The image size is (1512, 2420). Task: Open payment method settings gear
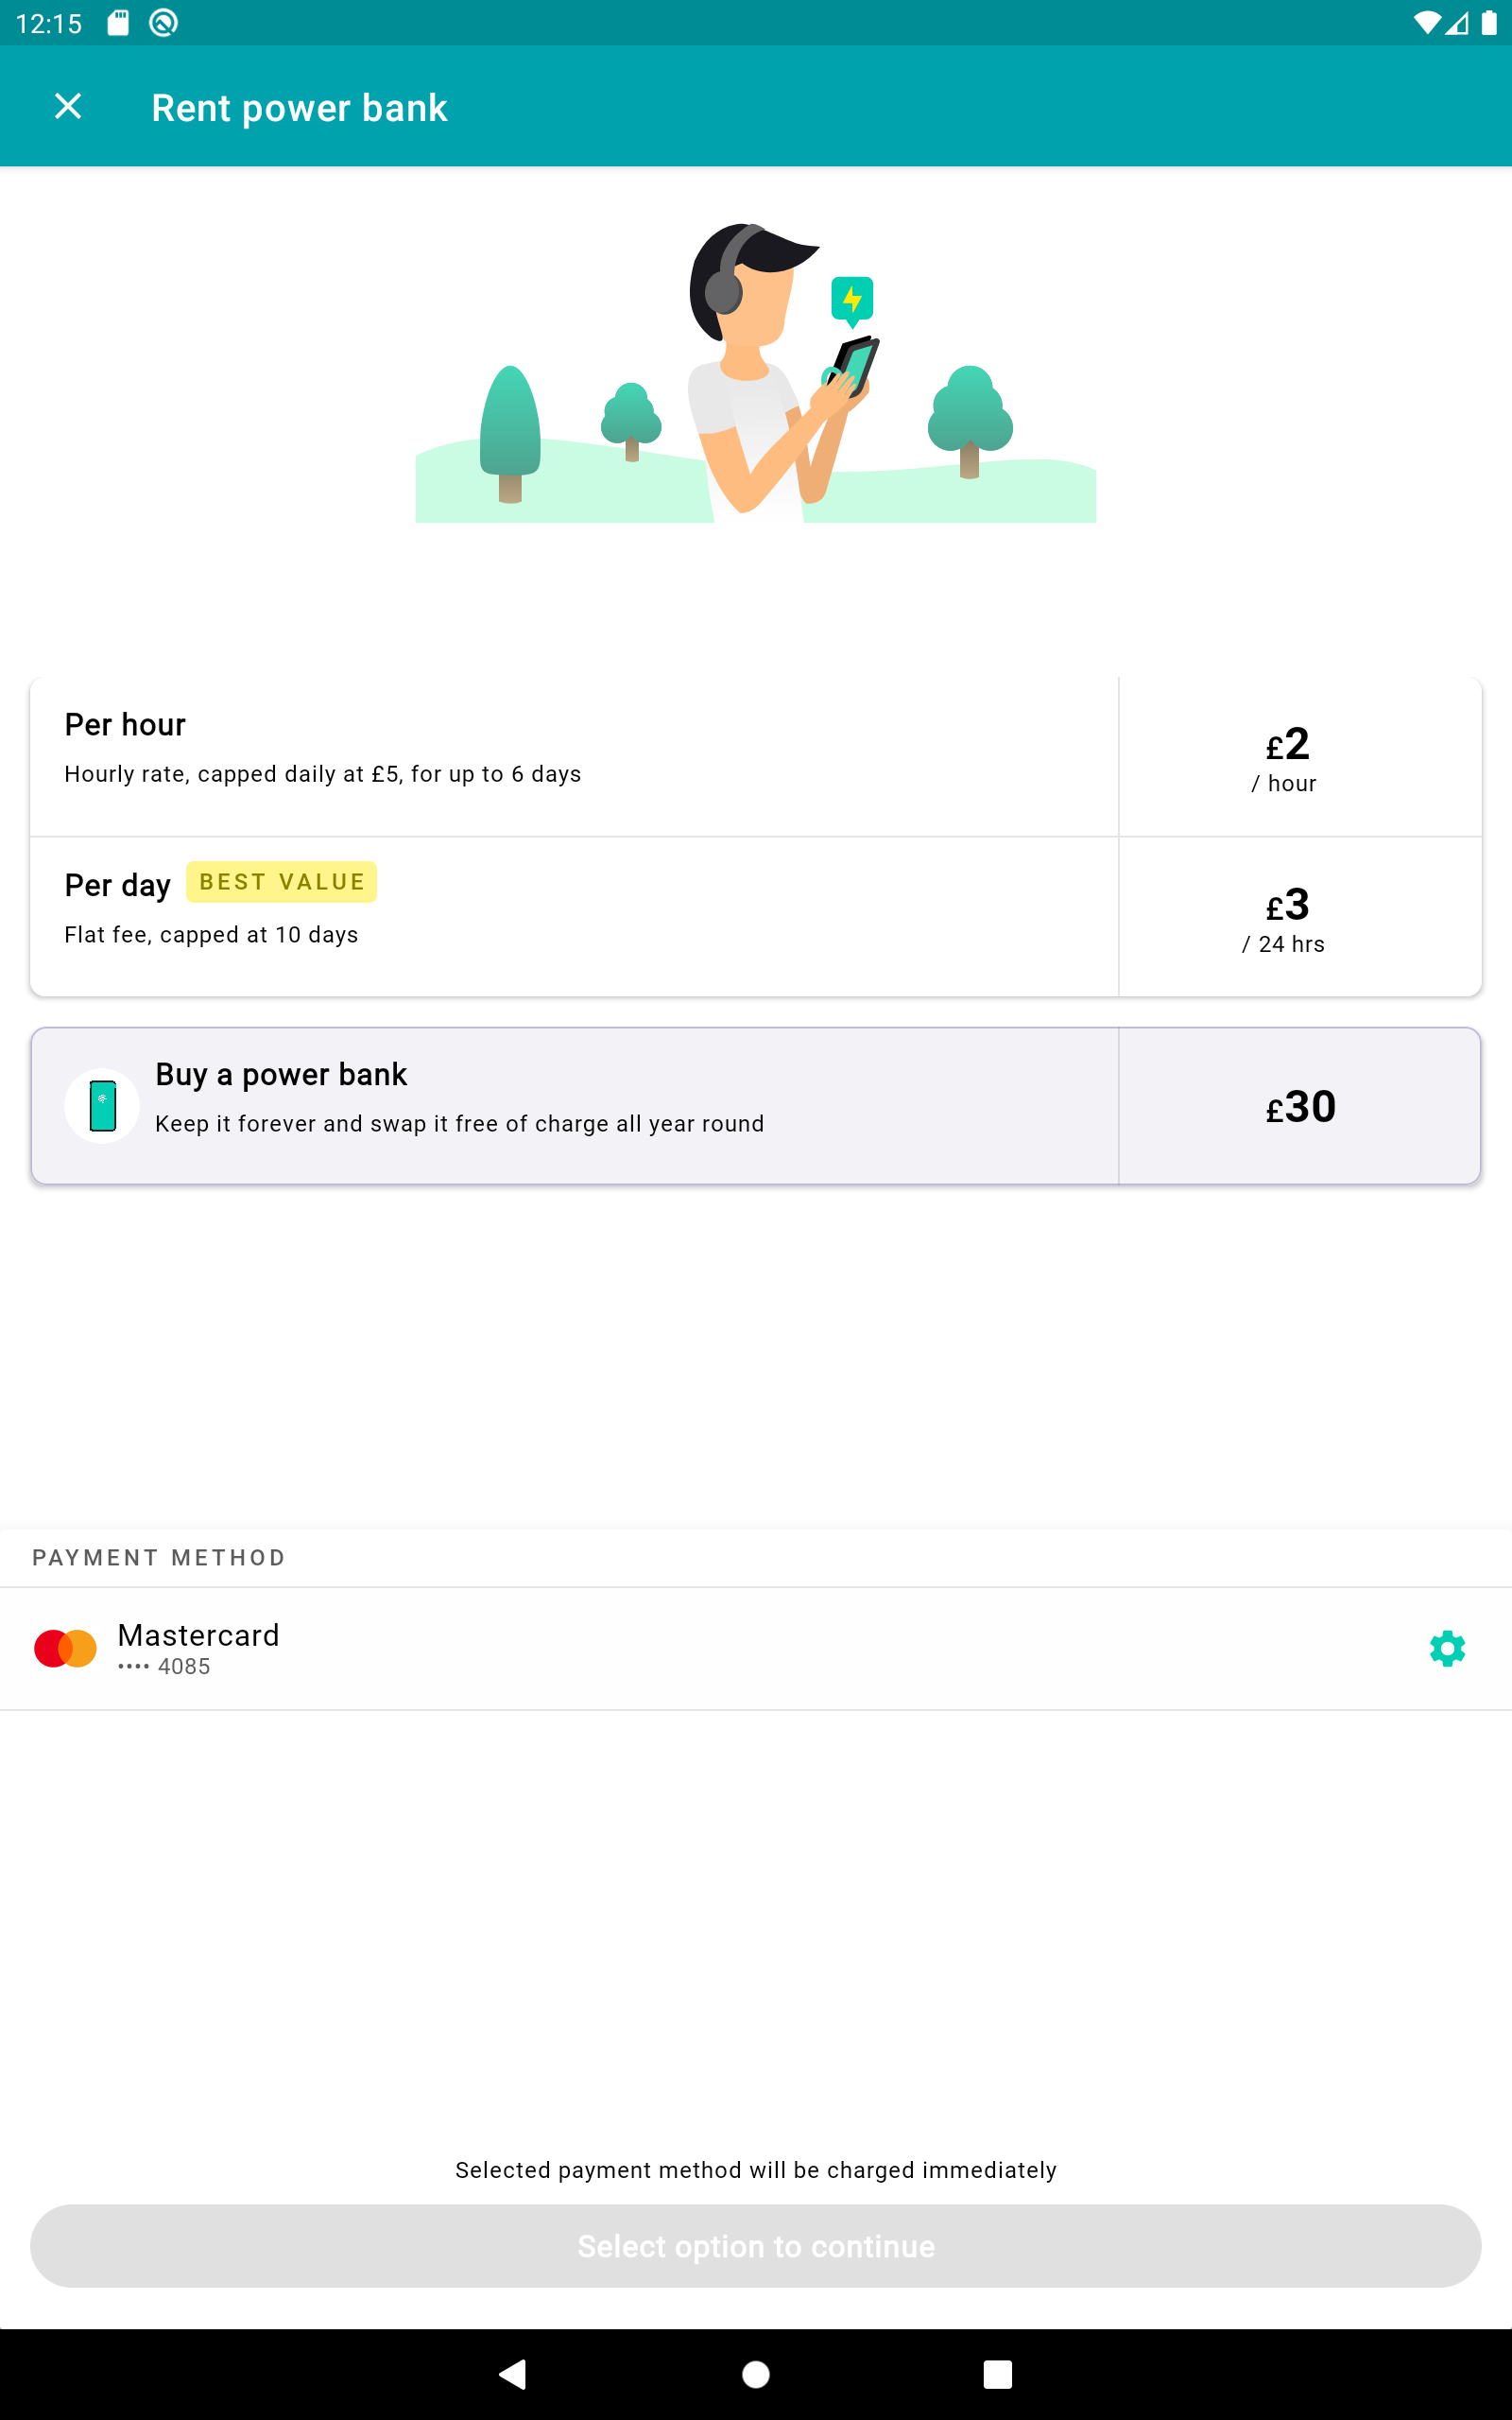tap(1446, 1648)
